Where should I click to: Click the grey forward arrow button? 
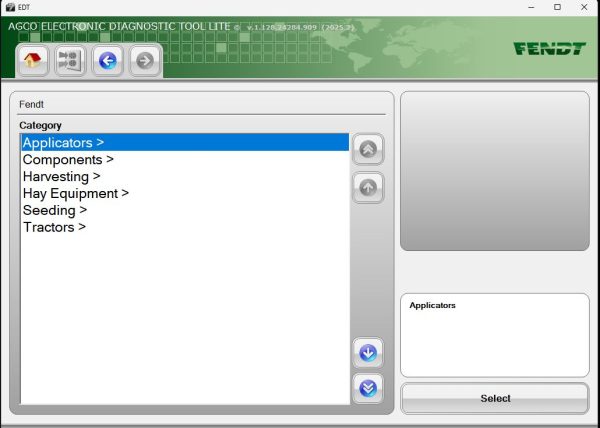[x=145, y=60]
